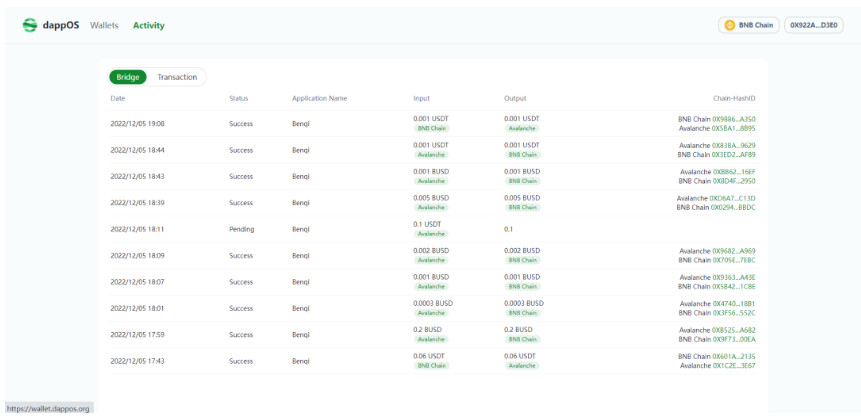Select date 2022/12/05 17:43
Image resolution: width=861 pixels, height=417 pixels.
point(137,361)
